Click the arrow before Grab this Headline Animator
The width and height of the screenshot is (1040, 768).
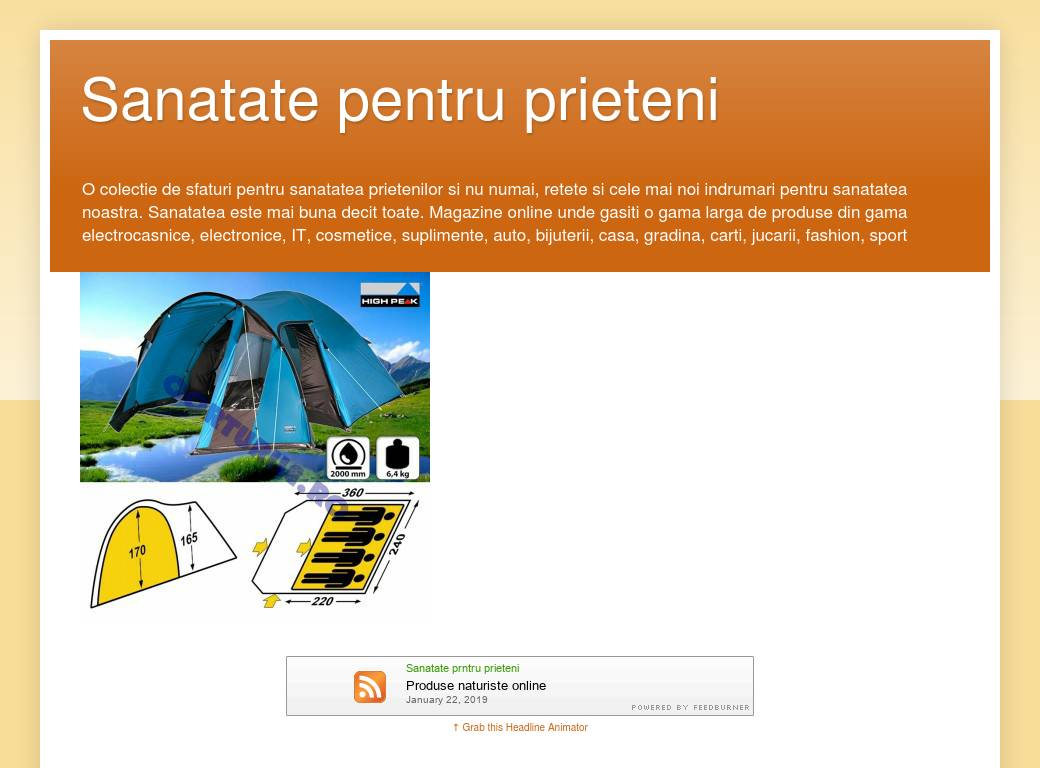[x=456, y=728]
